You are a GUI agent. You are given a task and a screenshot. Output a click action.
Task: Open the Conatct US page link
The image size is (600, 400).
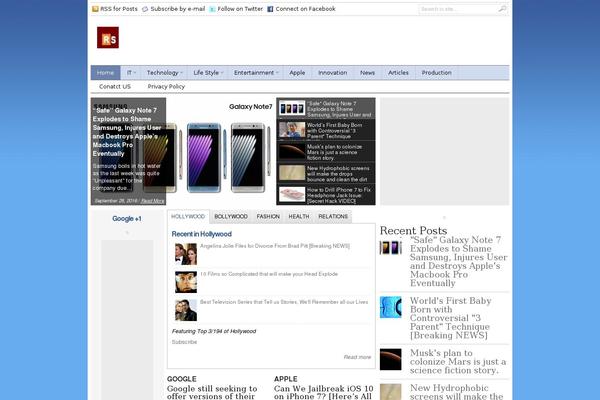point(115,87)
